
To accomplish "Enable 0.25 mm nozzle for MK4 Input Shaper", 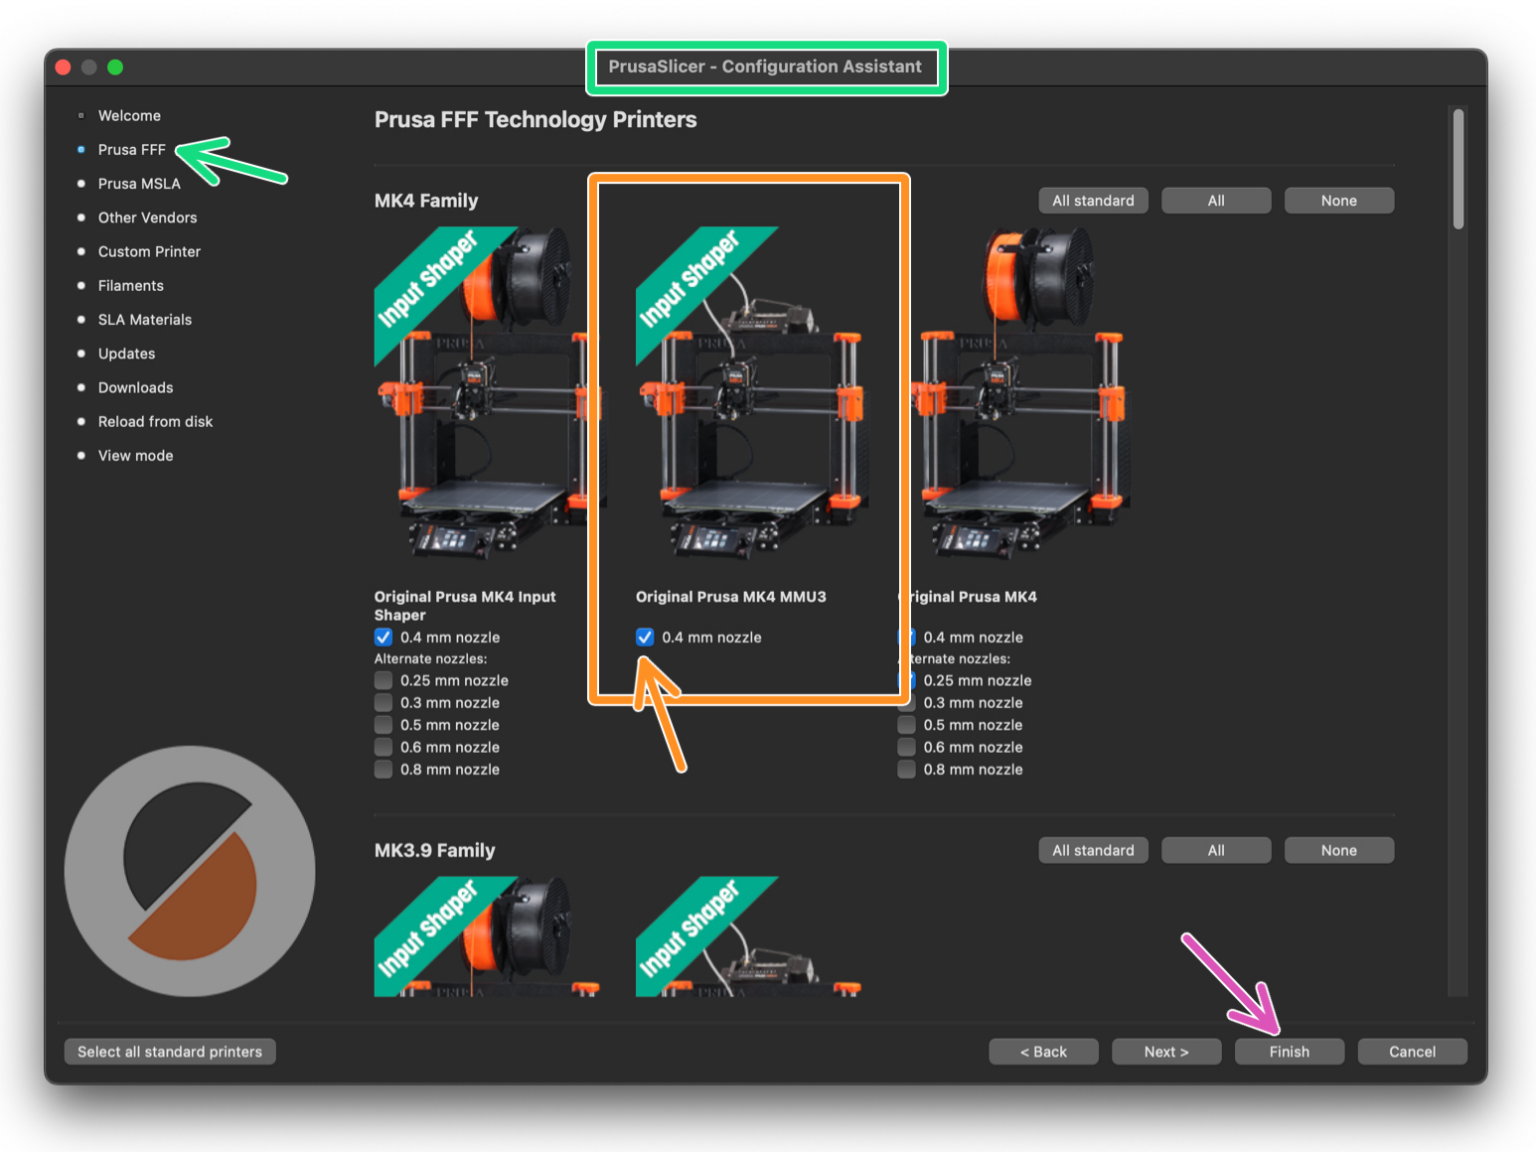I will (383, 680).
